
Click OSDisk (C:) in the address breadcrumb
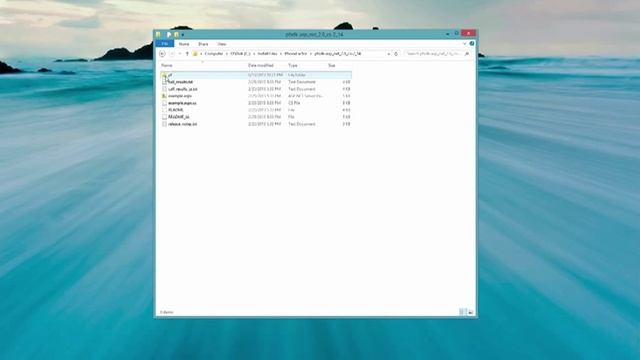[x=241, y=53]
